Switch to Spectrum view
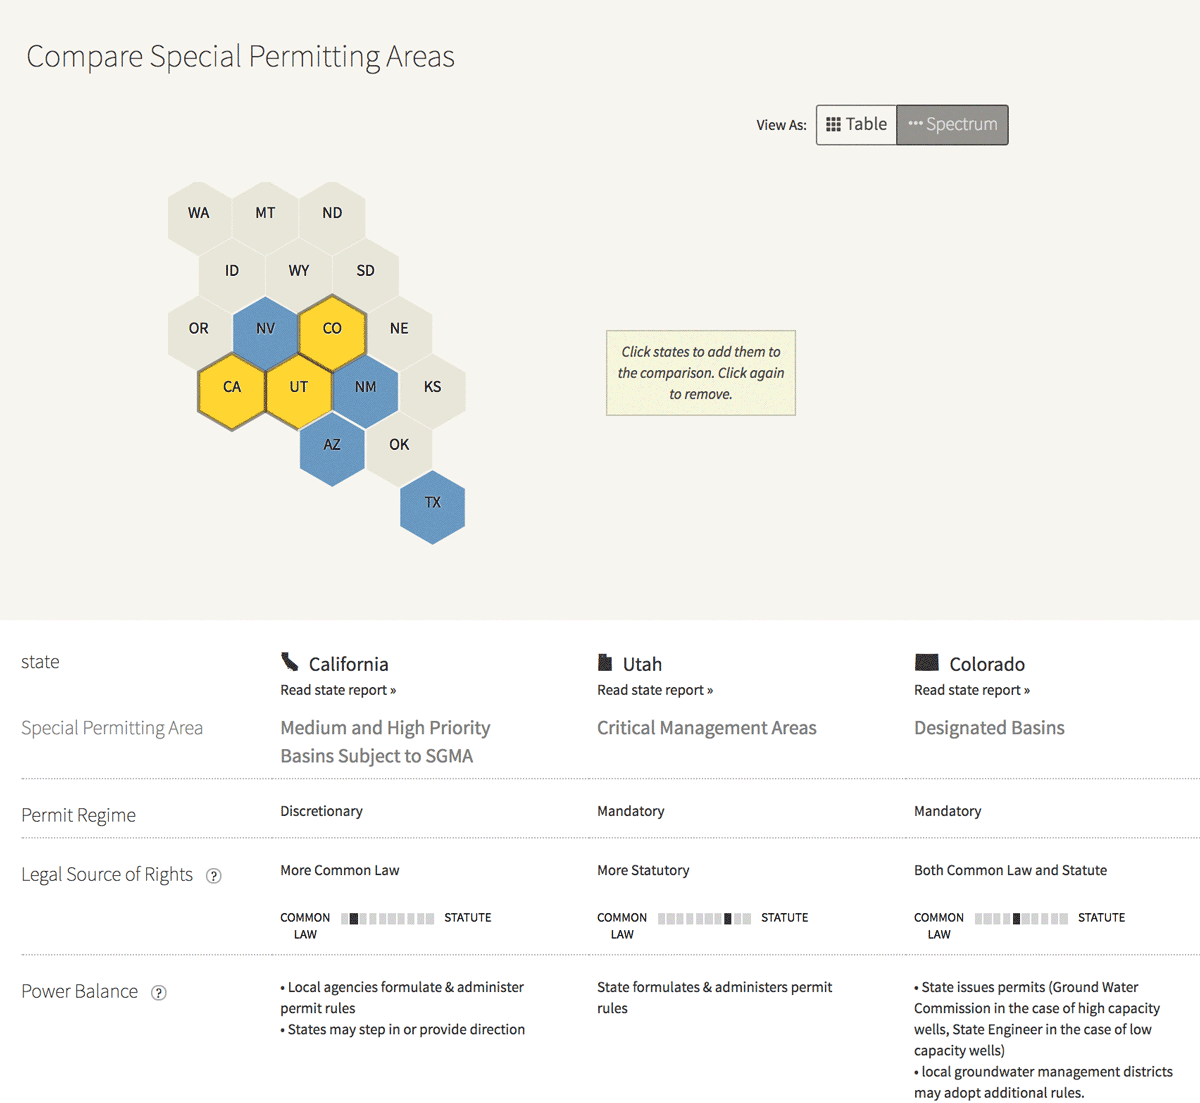 pos(952,125)
